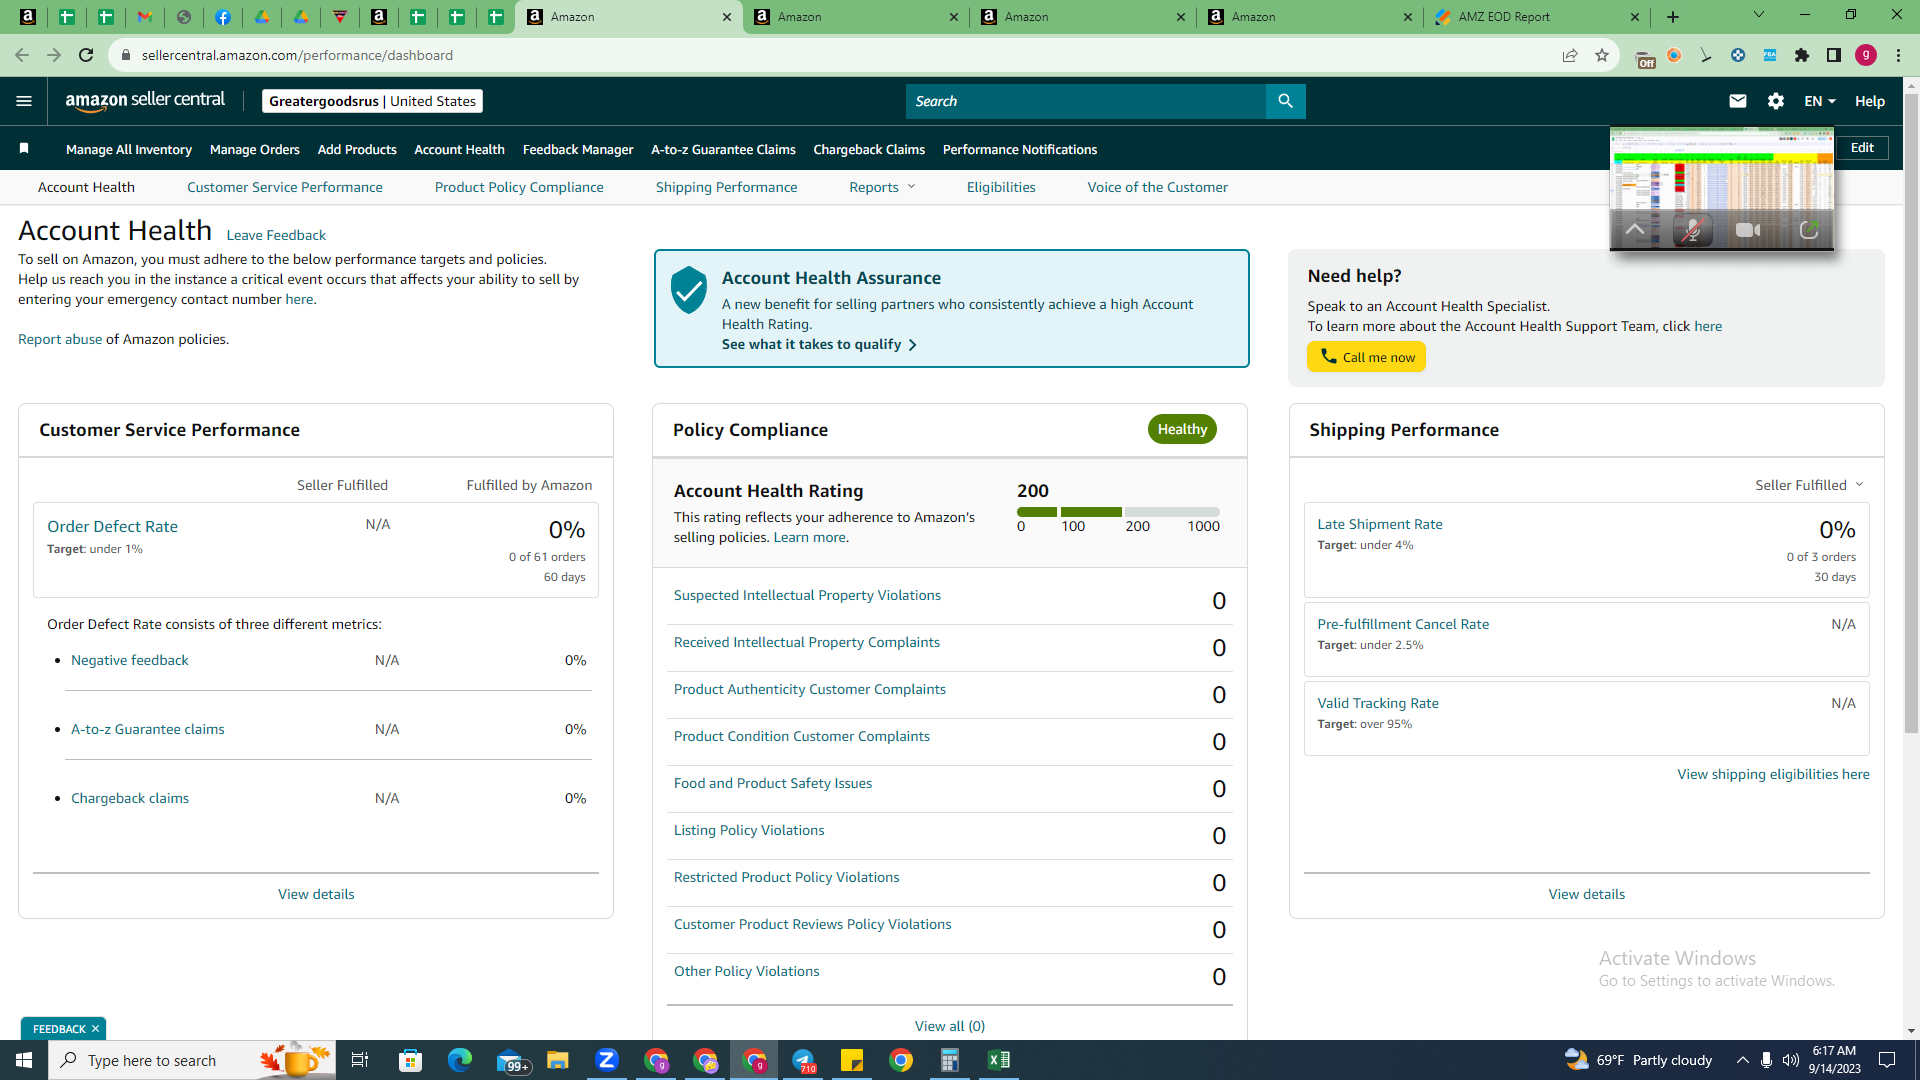Open the Order Defect Rate link

click(x=112, y=526)
